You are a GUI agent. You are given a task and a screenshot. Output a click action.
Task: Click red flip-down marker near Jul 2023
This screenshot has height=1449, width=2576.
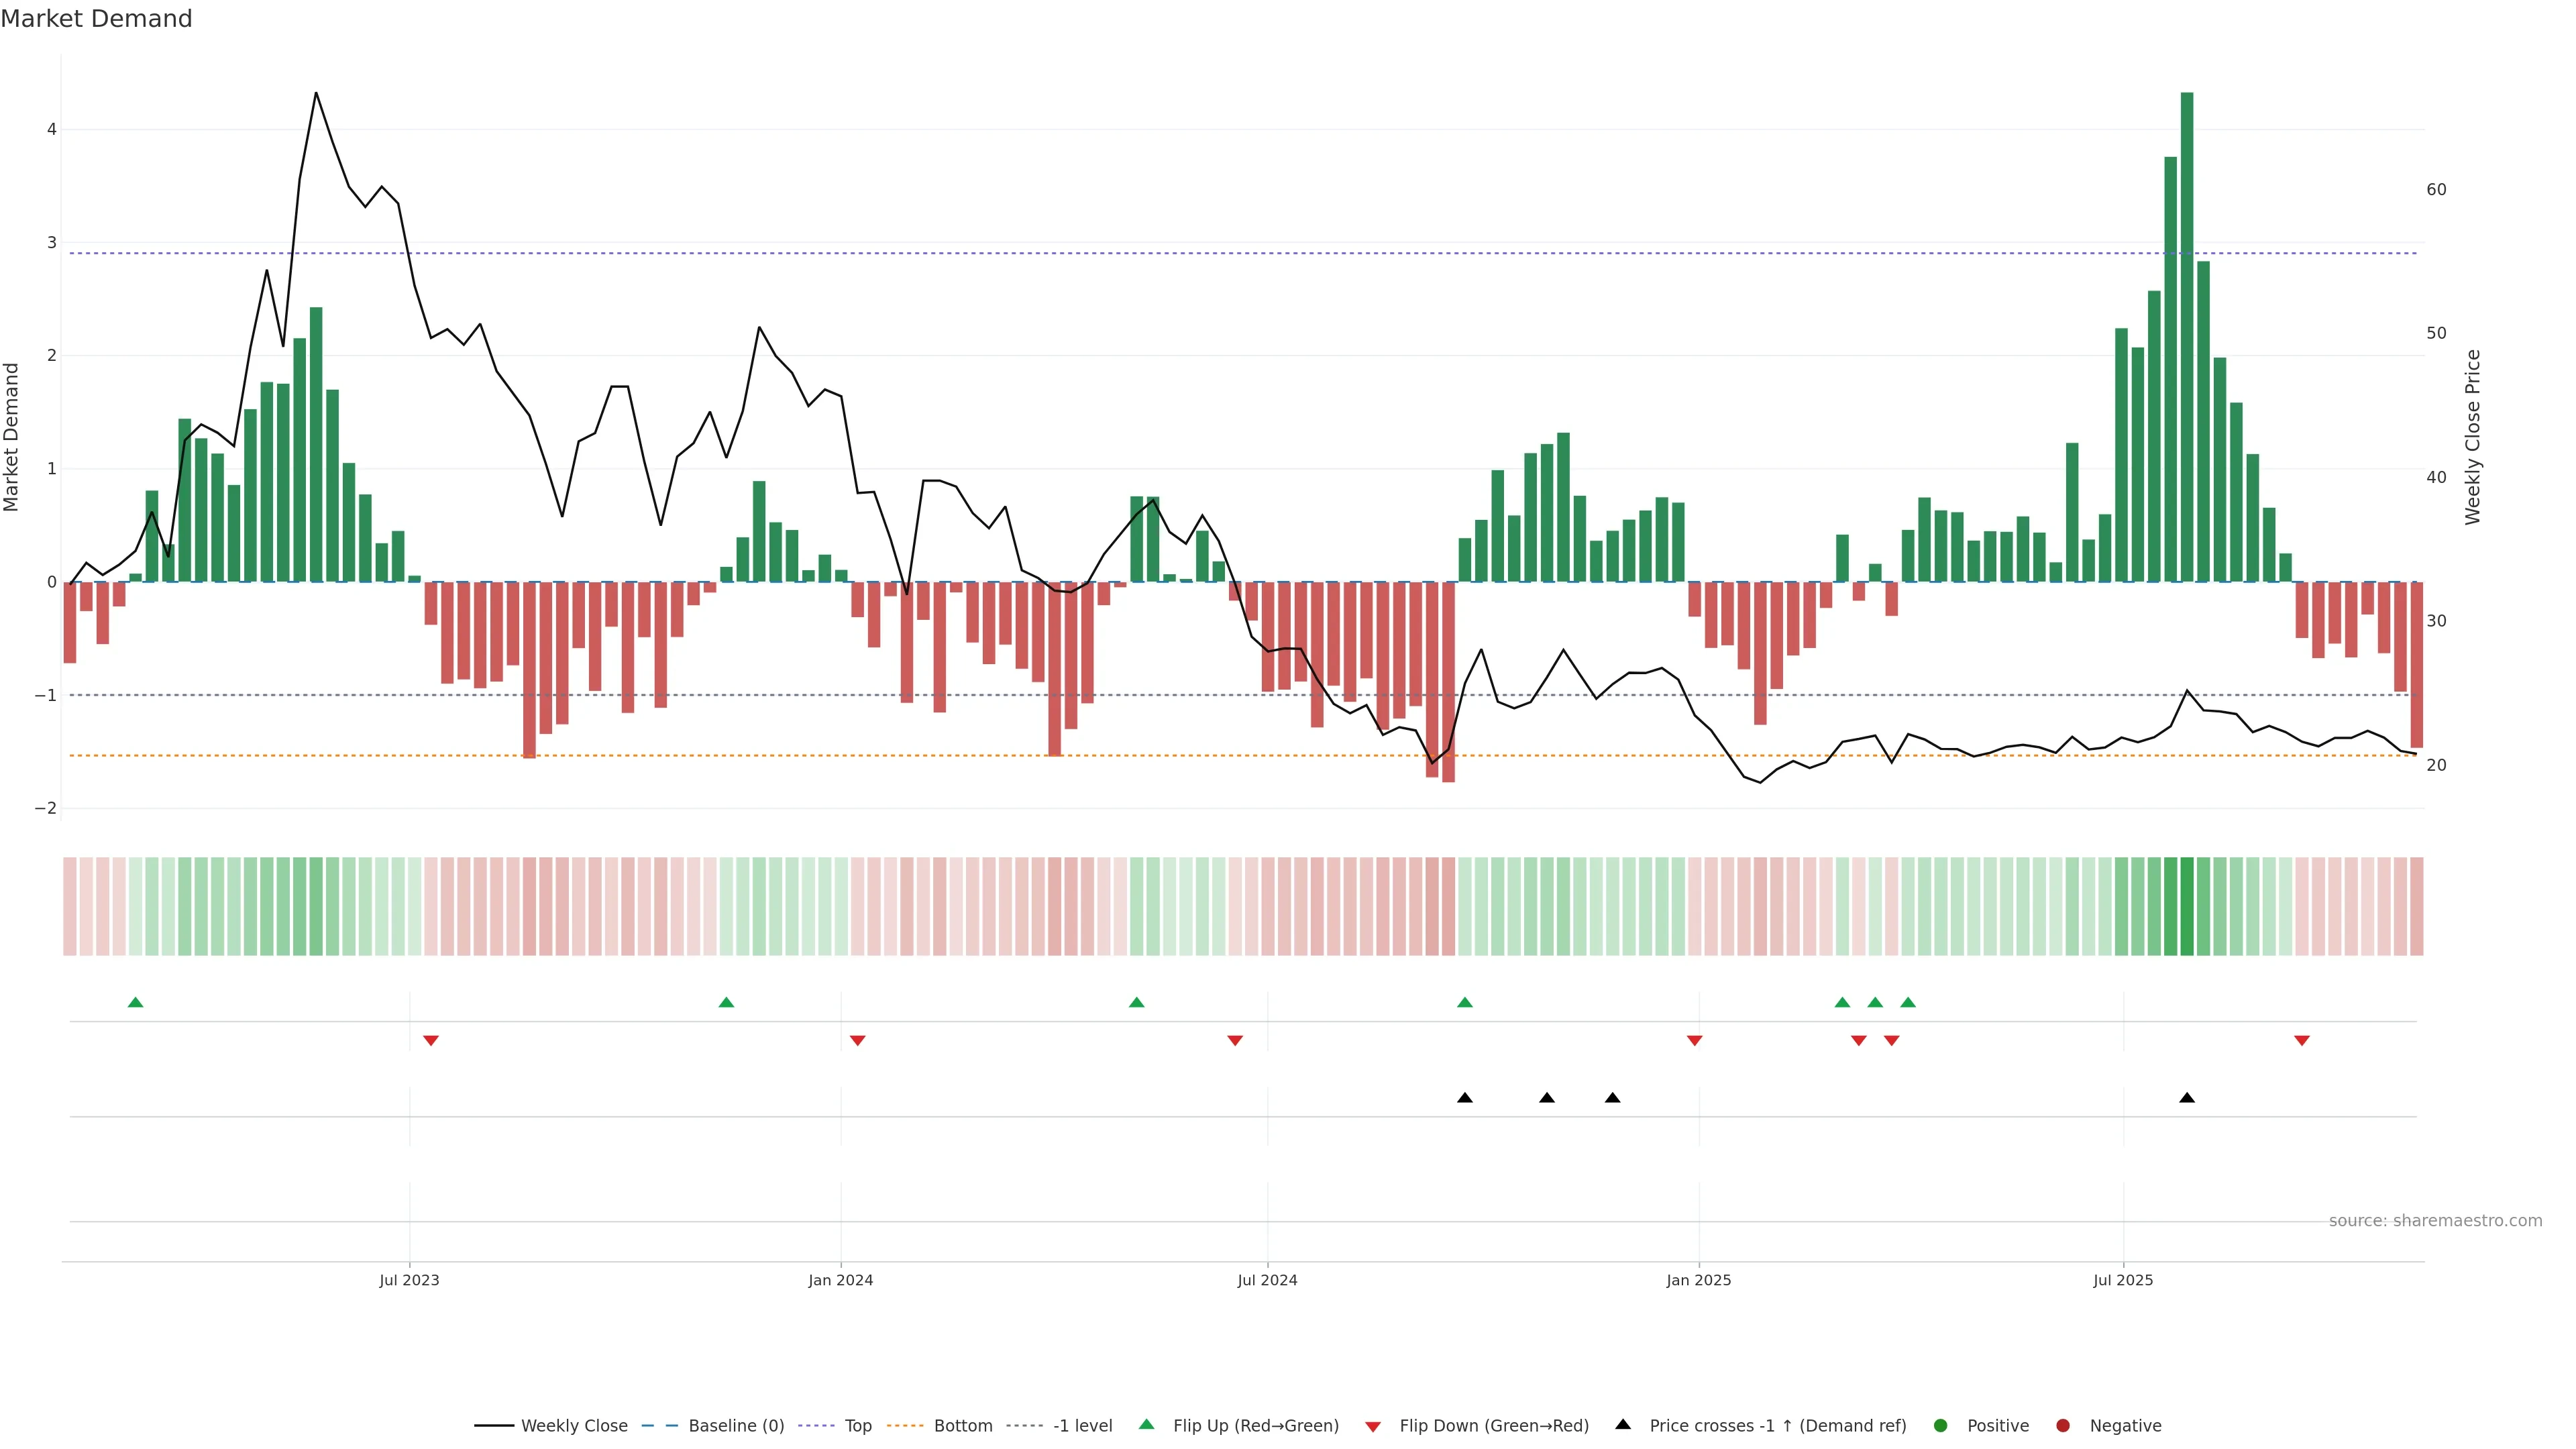431,1041
